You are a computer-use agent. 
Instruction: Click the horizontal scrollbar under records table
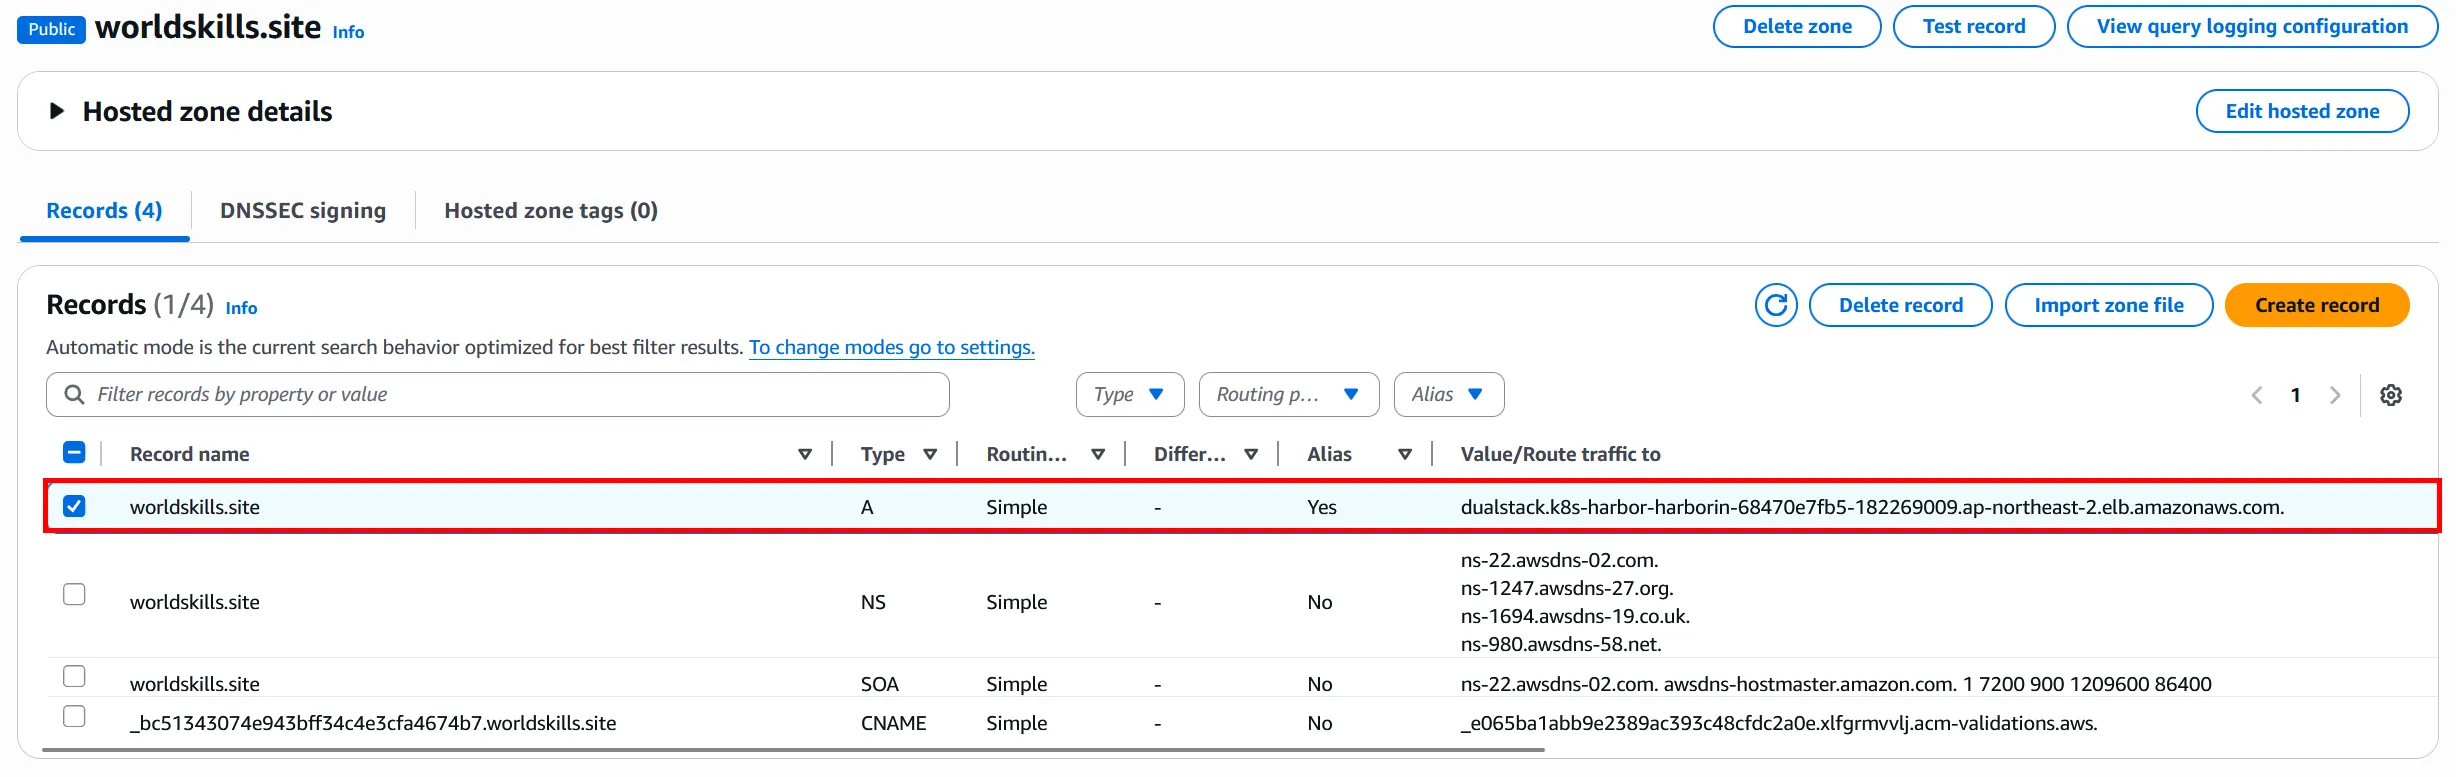pos(794,750)
